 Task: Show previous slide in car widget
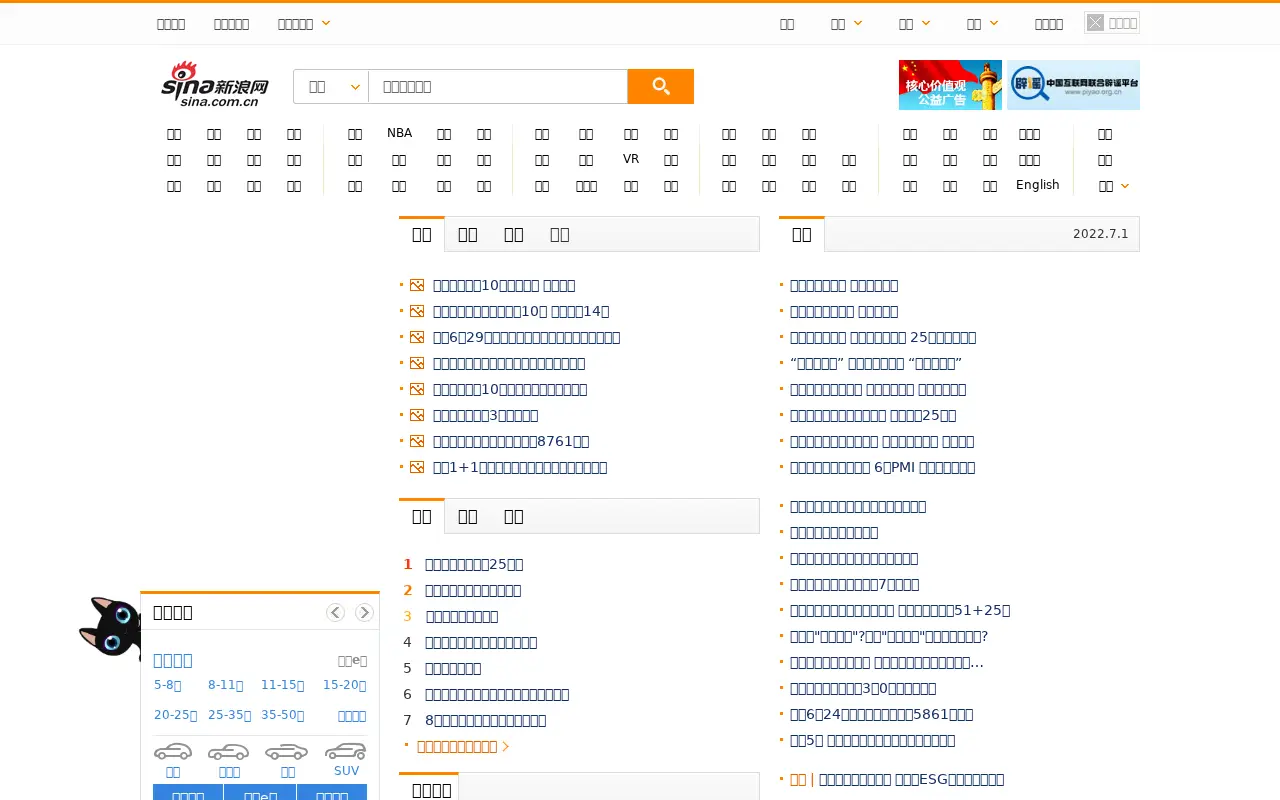pyautogui.click(x=335, y=612)
